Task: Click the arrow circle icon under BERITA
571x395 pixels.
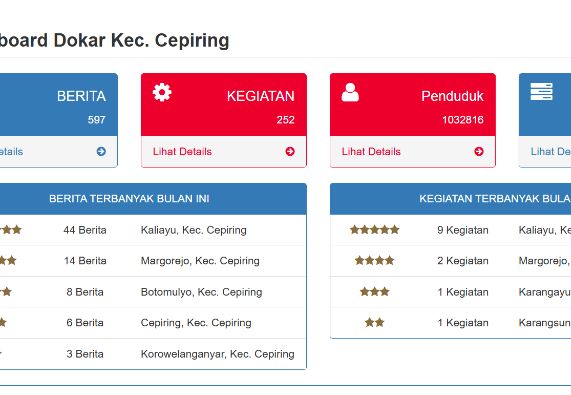Action: click(x=101, y=151)
